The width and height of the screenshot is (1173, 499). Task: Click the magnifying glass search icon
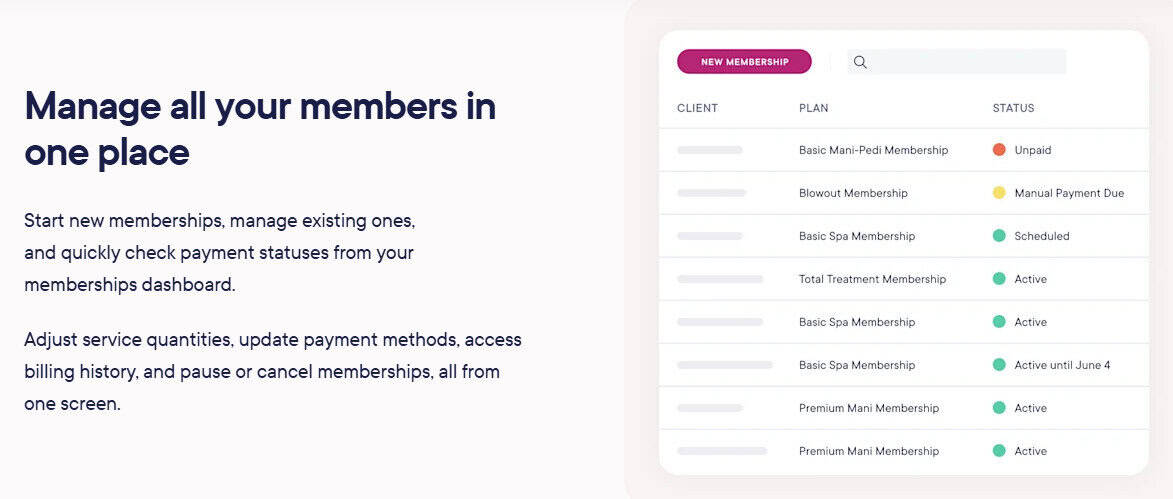[x=860, y=62]
